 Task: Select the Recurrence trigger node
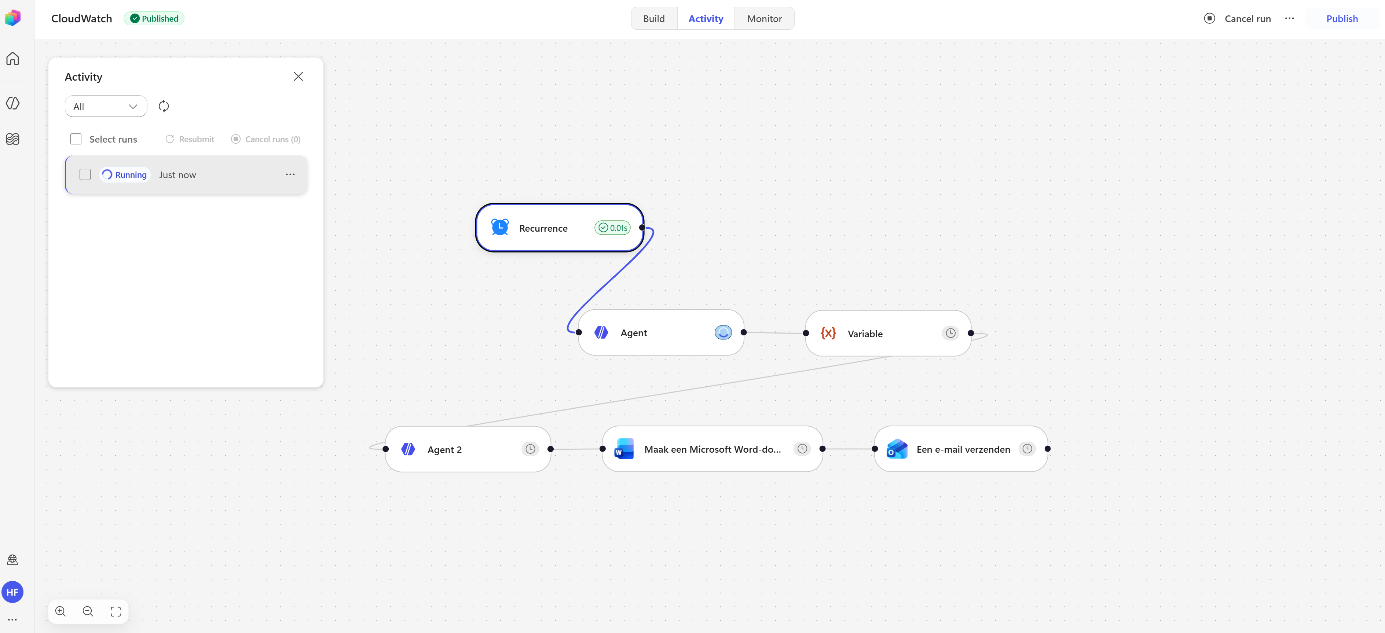click(560, 228)
